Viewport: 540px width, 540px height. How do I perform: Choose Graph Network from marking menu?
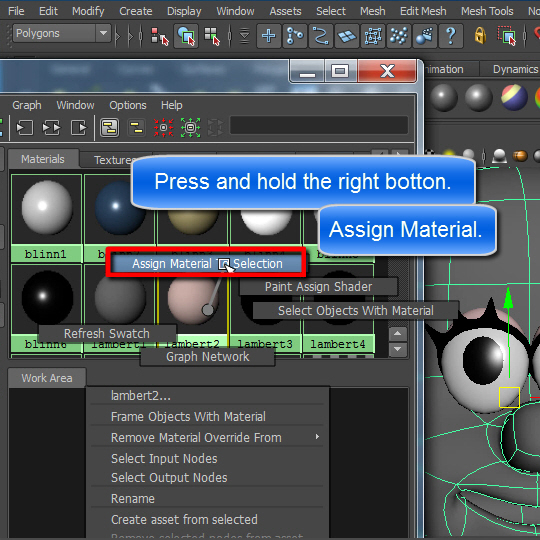click(x=207, y=357)
